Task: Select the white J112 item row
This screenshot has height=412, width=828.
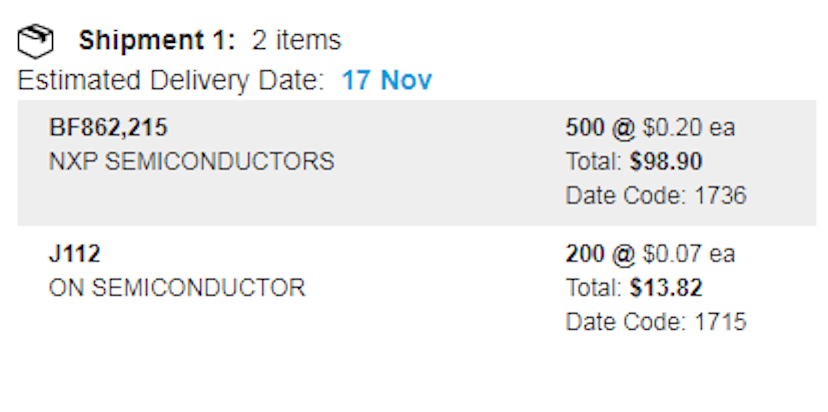Action: [417, 288]
